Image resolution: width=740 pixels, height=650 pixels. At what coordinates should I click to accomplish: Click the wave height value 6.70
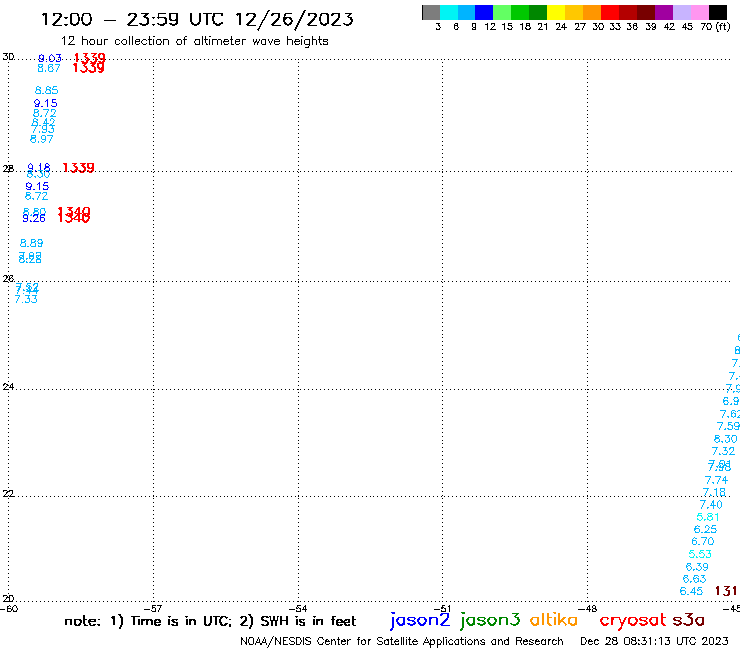pos(703,541)
